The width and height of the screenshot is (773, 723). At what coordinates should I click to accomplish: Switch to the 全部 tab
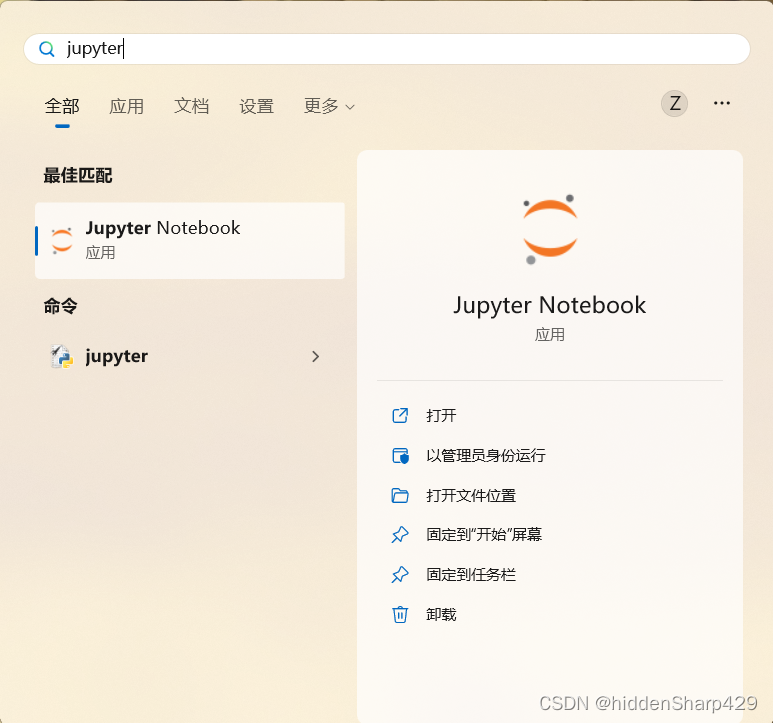62,106
